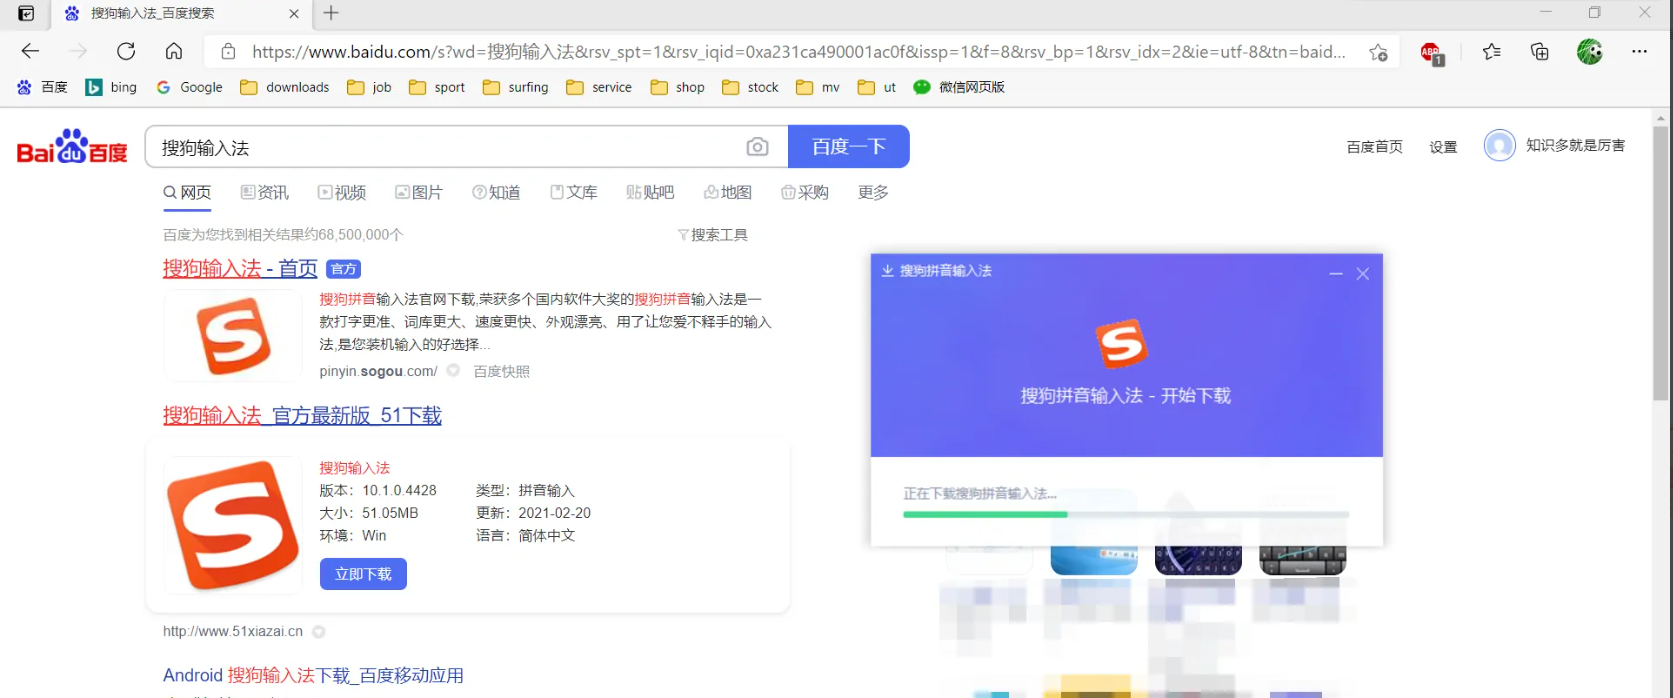Open the tab actions menu icon

tap(27, 13)
